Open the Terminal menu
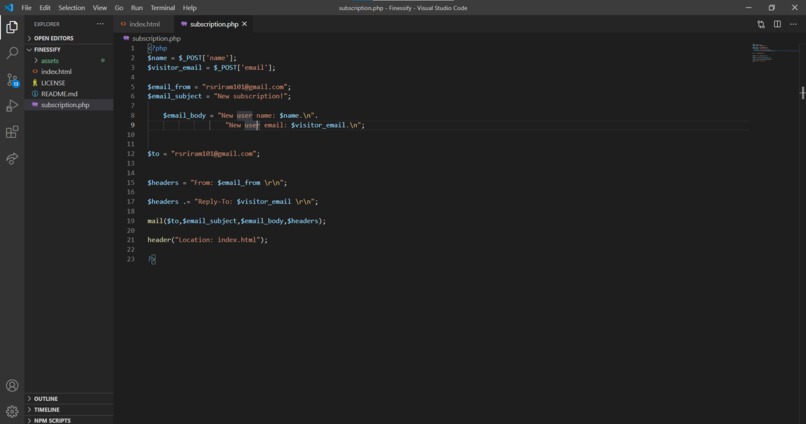 [x=162, y=8]
